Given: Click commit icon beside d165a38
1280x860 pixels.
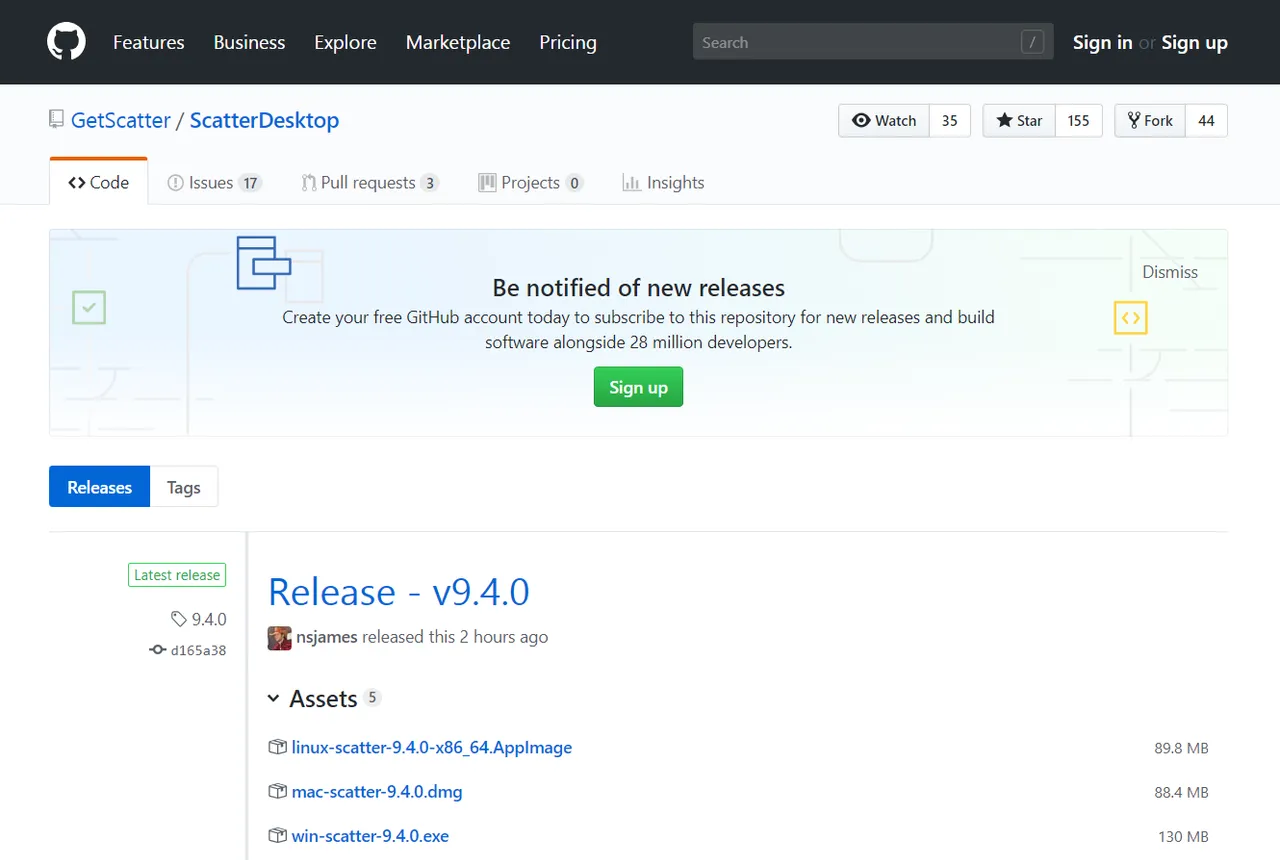Looking at the screenshot, I should (x=157, y=650).
